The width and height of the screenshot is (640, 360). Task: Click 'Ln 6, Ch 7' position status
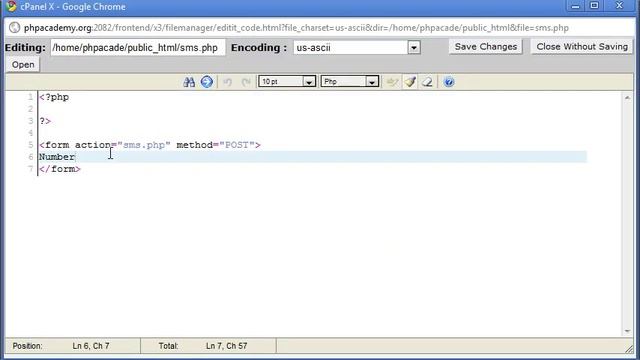[x=91, y=346]
